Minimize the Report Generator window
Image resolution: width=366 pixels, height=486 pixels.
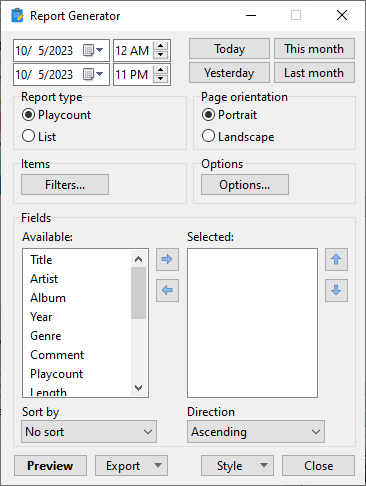[x=251, y=15]
